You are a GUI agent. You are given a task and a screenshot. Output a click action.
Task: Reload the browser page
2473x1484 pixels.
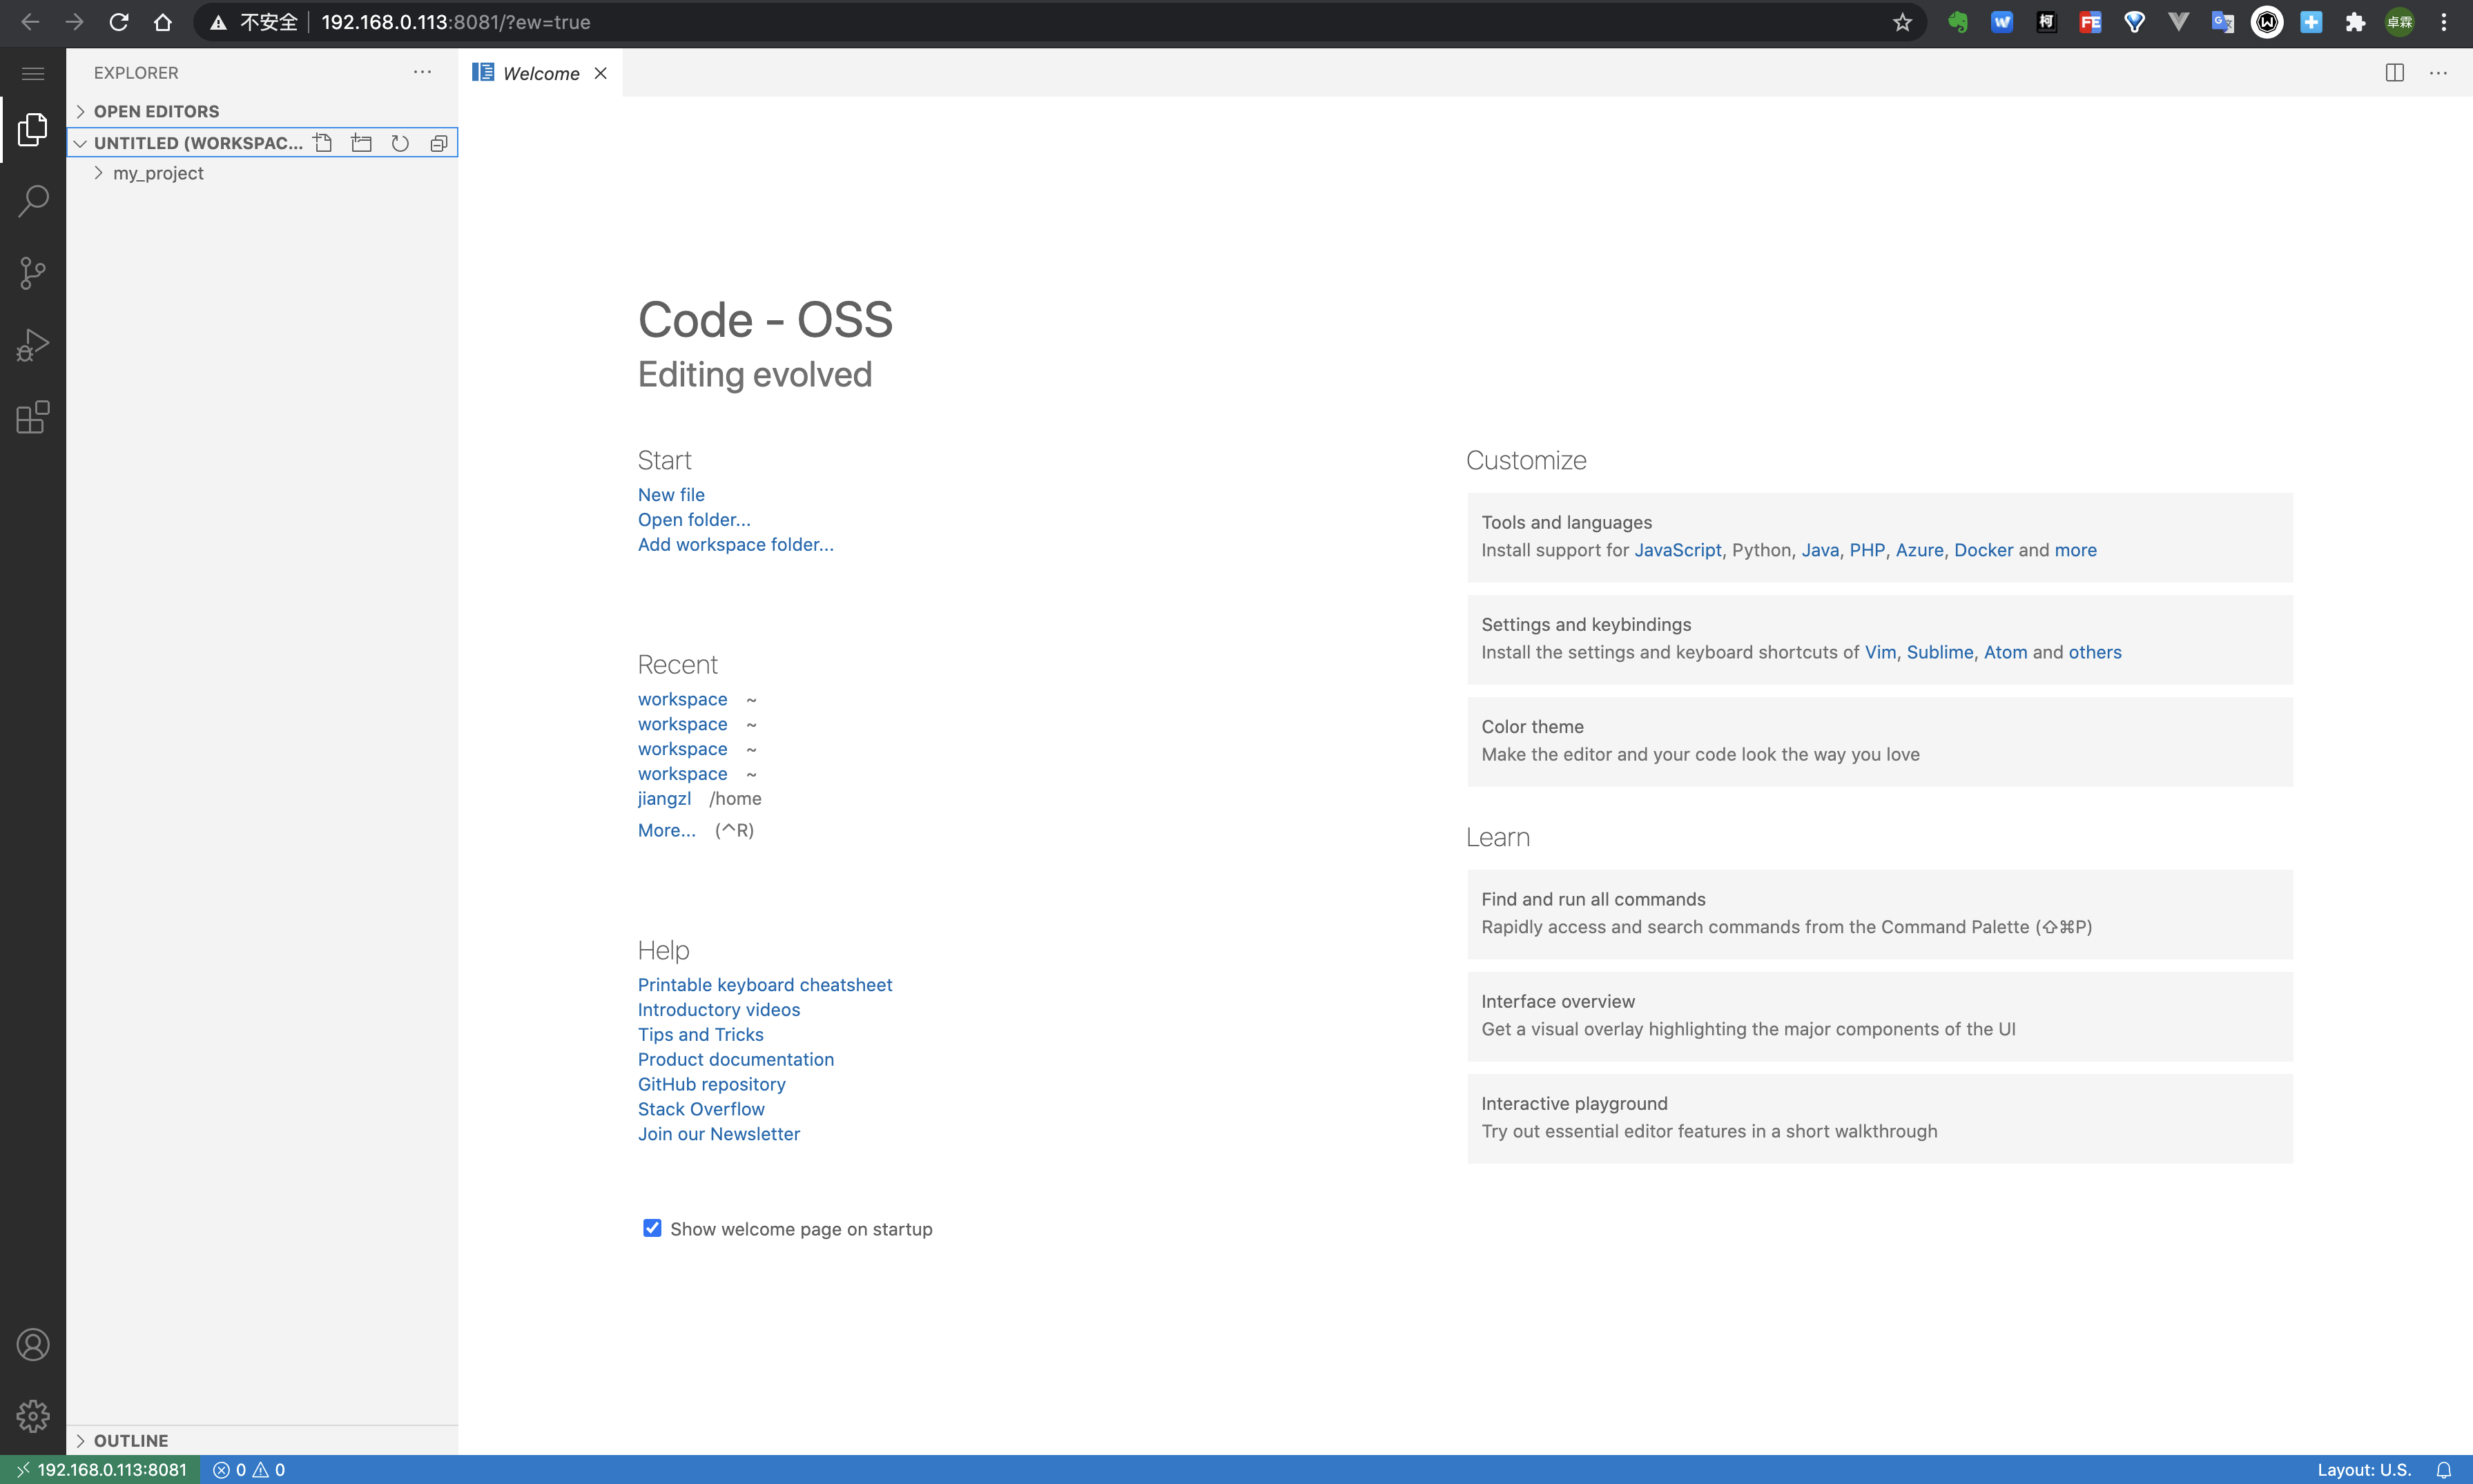(119, 22)
